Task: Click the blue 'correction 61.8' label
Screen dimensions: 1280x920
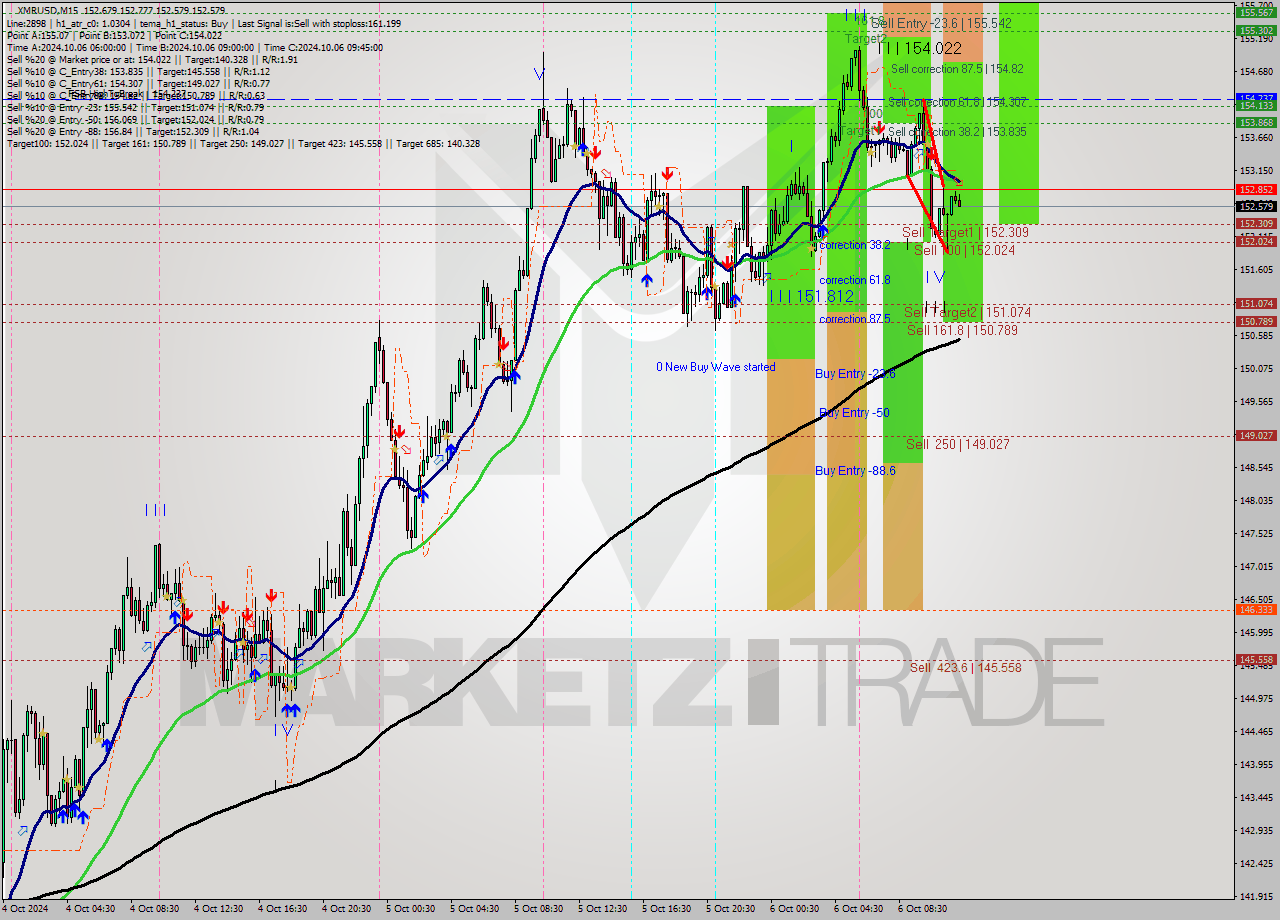Action: click(x=855, y=280)
